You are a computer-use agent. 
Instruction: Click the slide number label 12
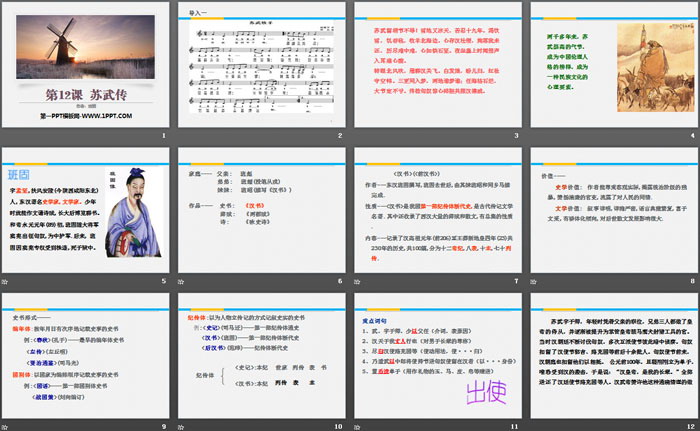pos(691,427)
